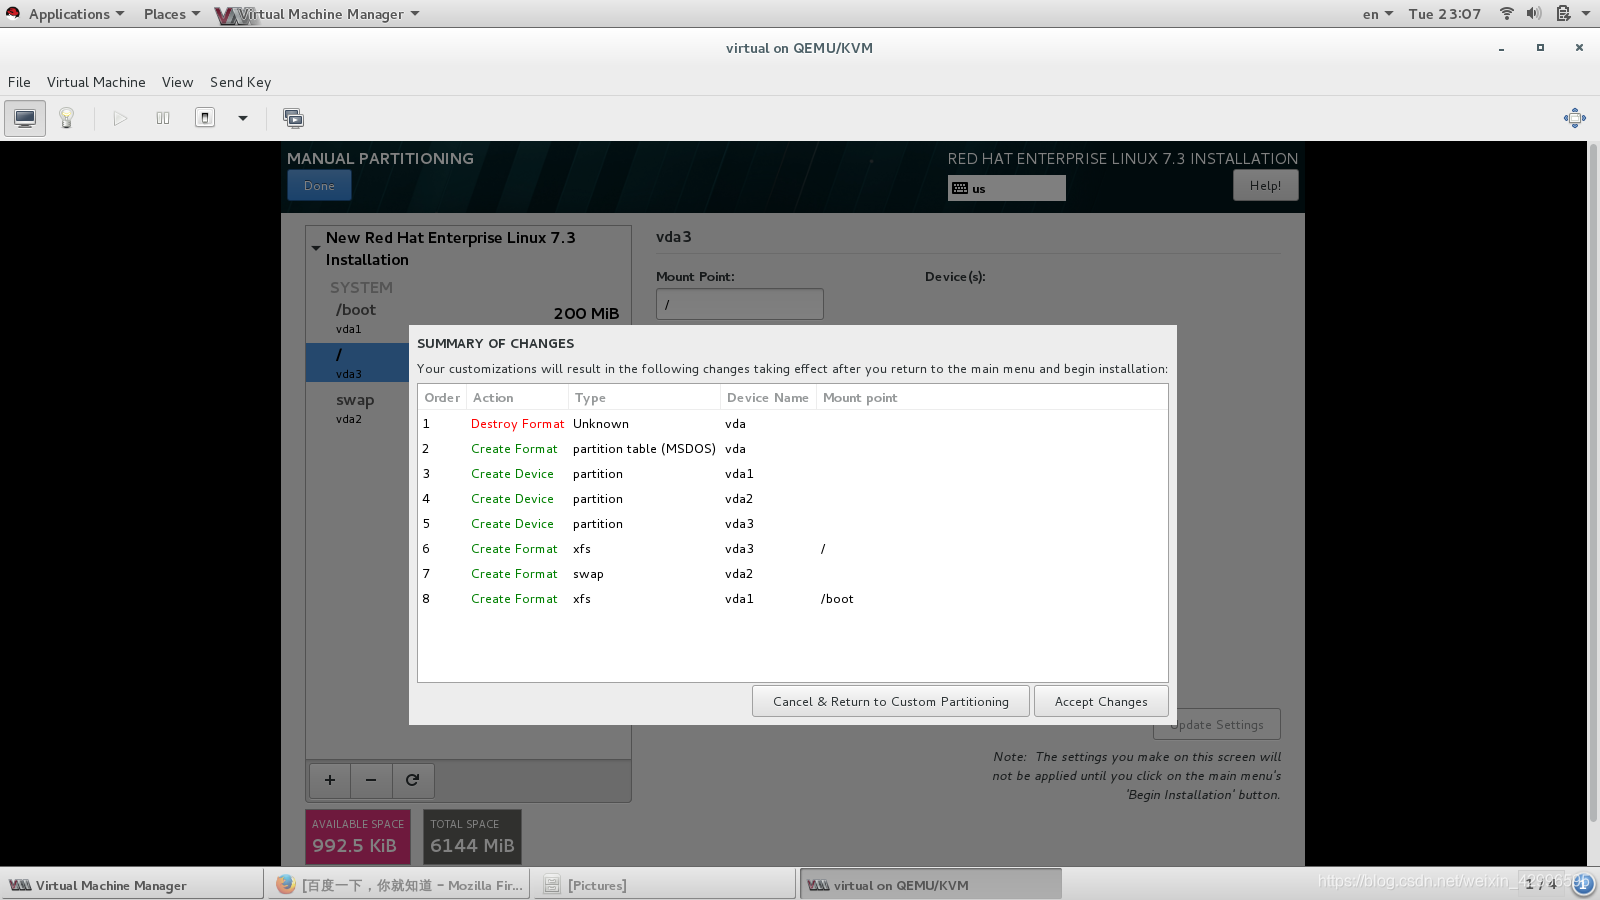This screenshot has width=1600, height=900.
Task: Select /boot vda1 partition entry
Action: (x=468, y=318)
